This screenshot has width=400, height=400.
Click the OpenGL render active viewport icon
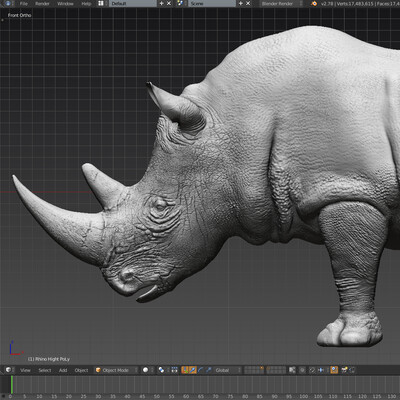click(344, 370)
